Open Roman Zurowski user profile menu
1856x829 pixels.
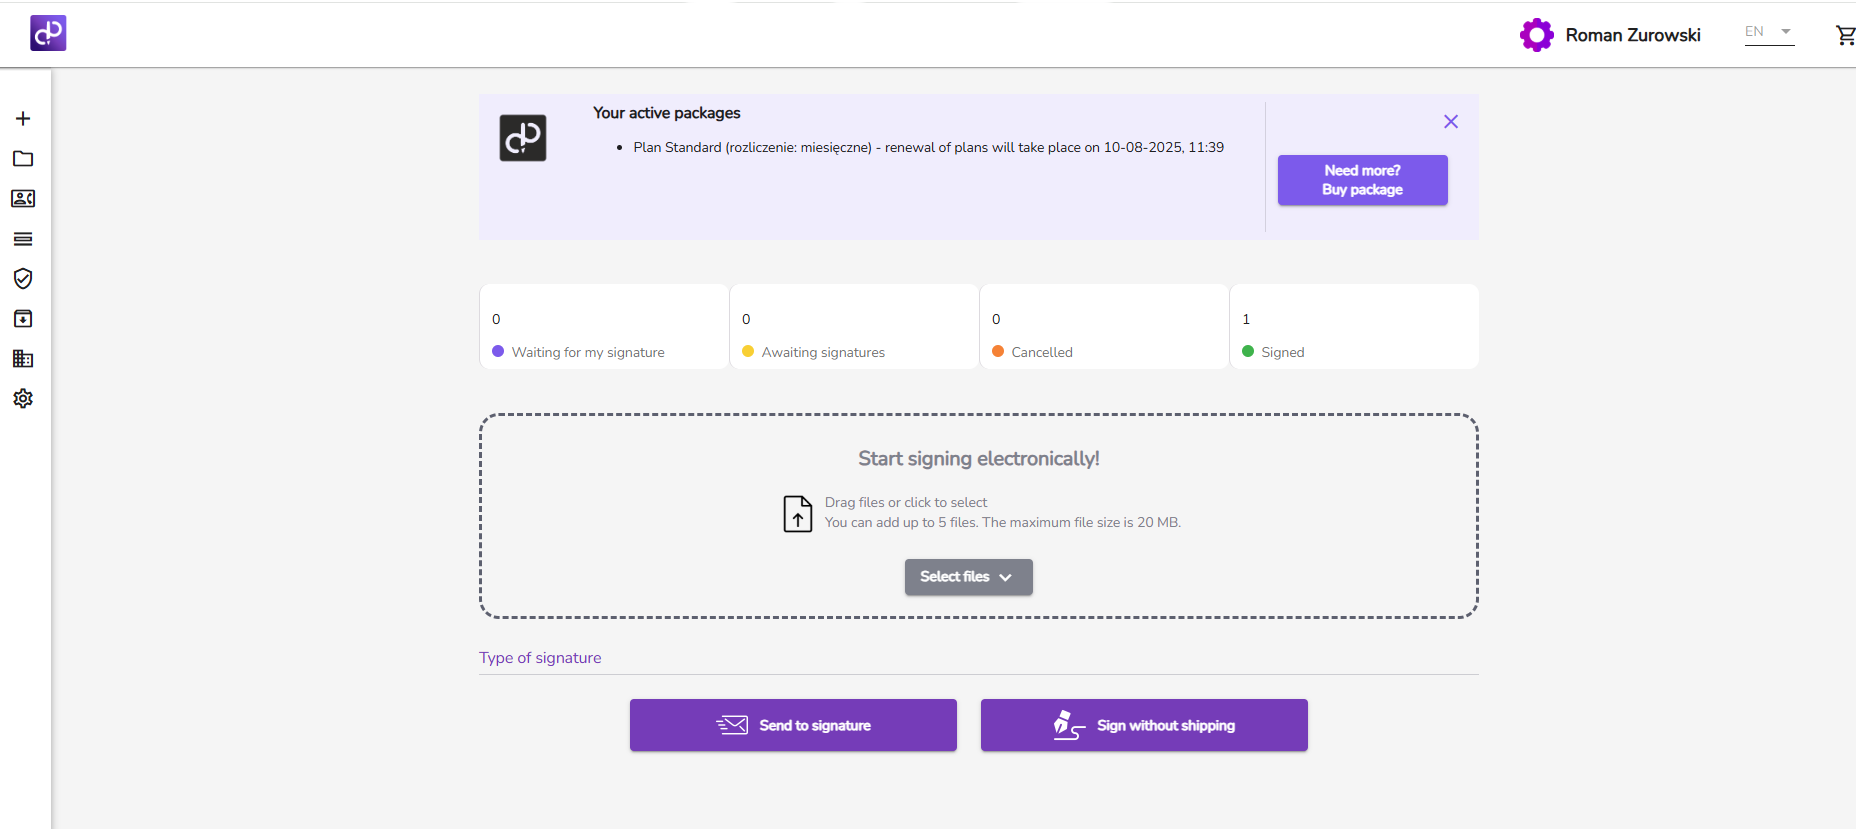pos(1610,35)
